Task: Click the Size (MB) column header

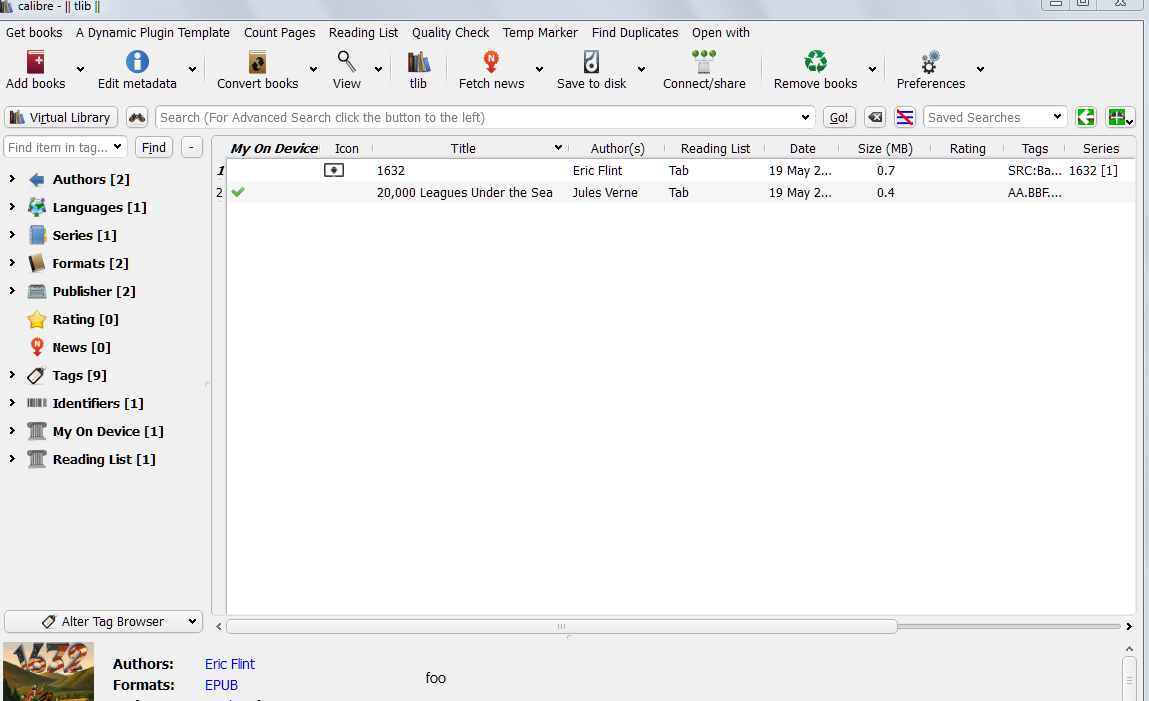Action: (x=885, y=148)
